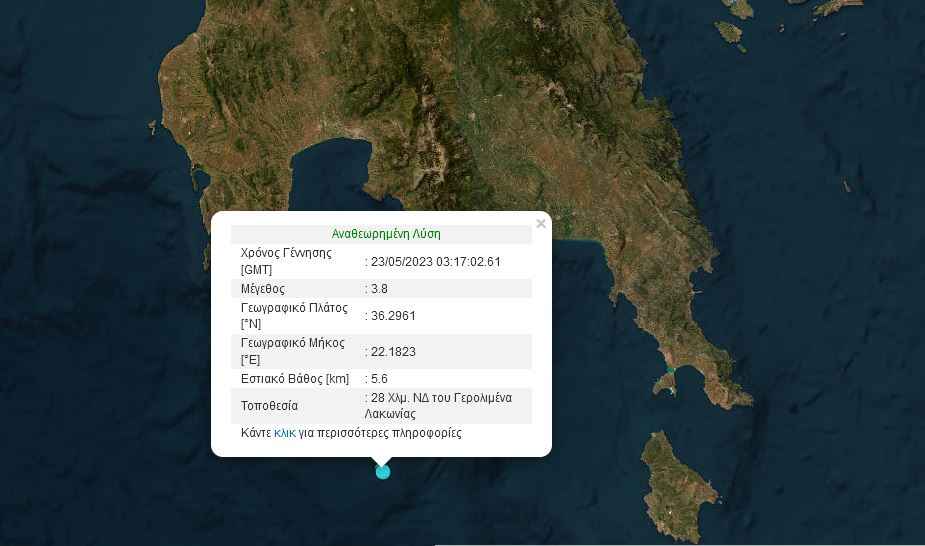The width and height of the screenshot is (925, 546).
Task: Click the focal depth value 5.6
Action: [x=379, y=379]
